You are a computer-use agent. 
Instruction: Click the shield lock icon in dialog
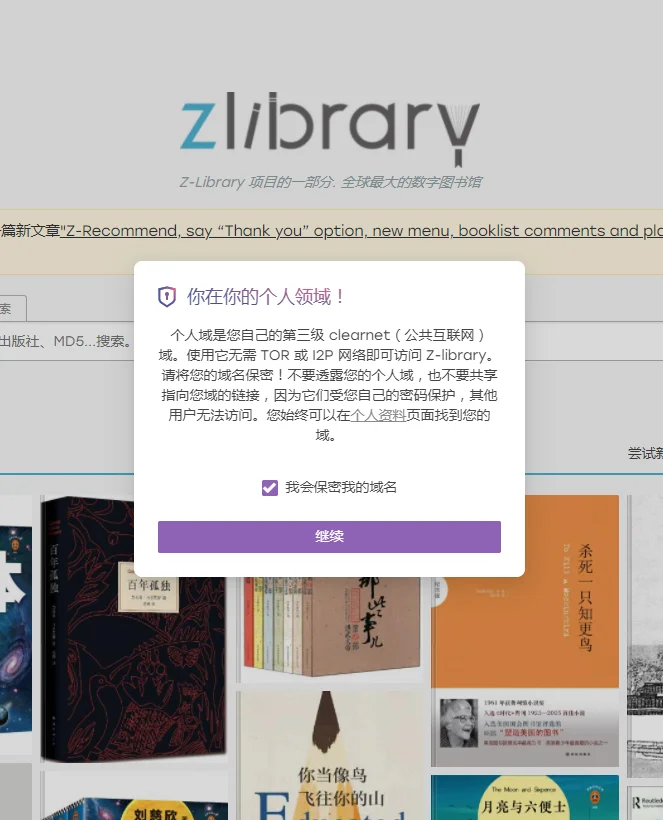pos(167,297)
